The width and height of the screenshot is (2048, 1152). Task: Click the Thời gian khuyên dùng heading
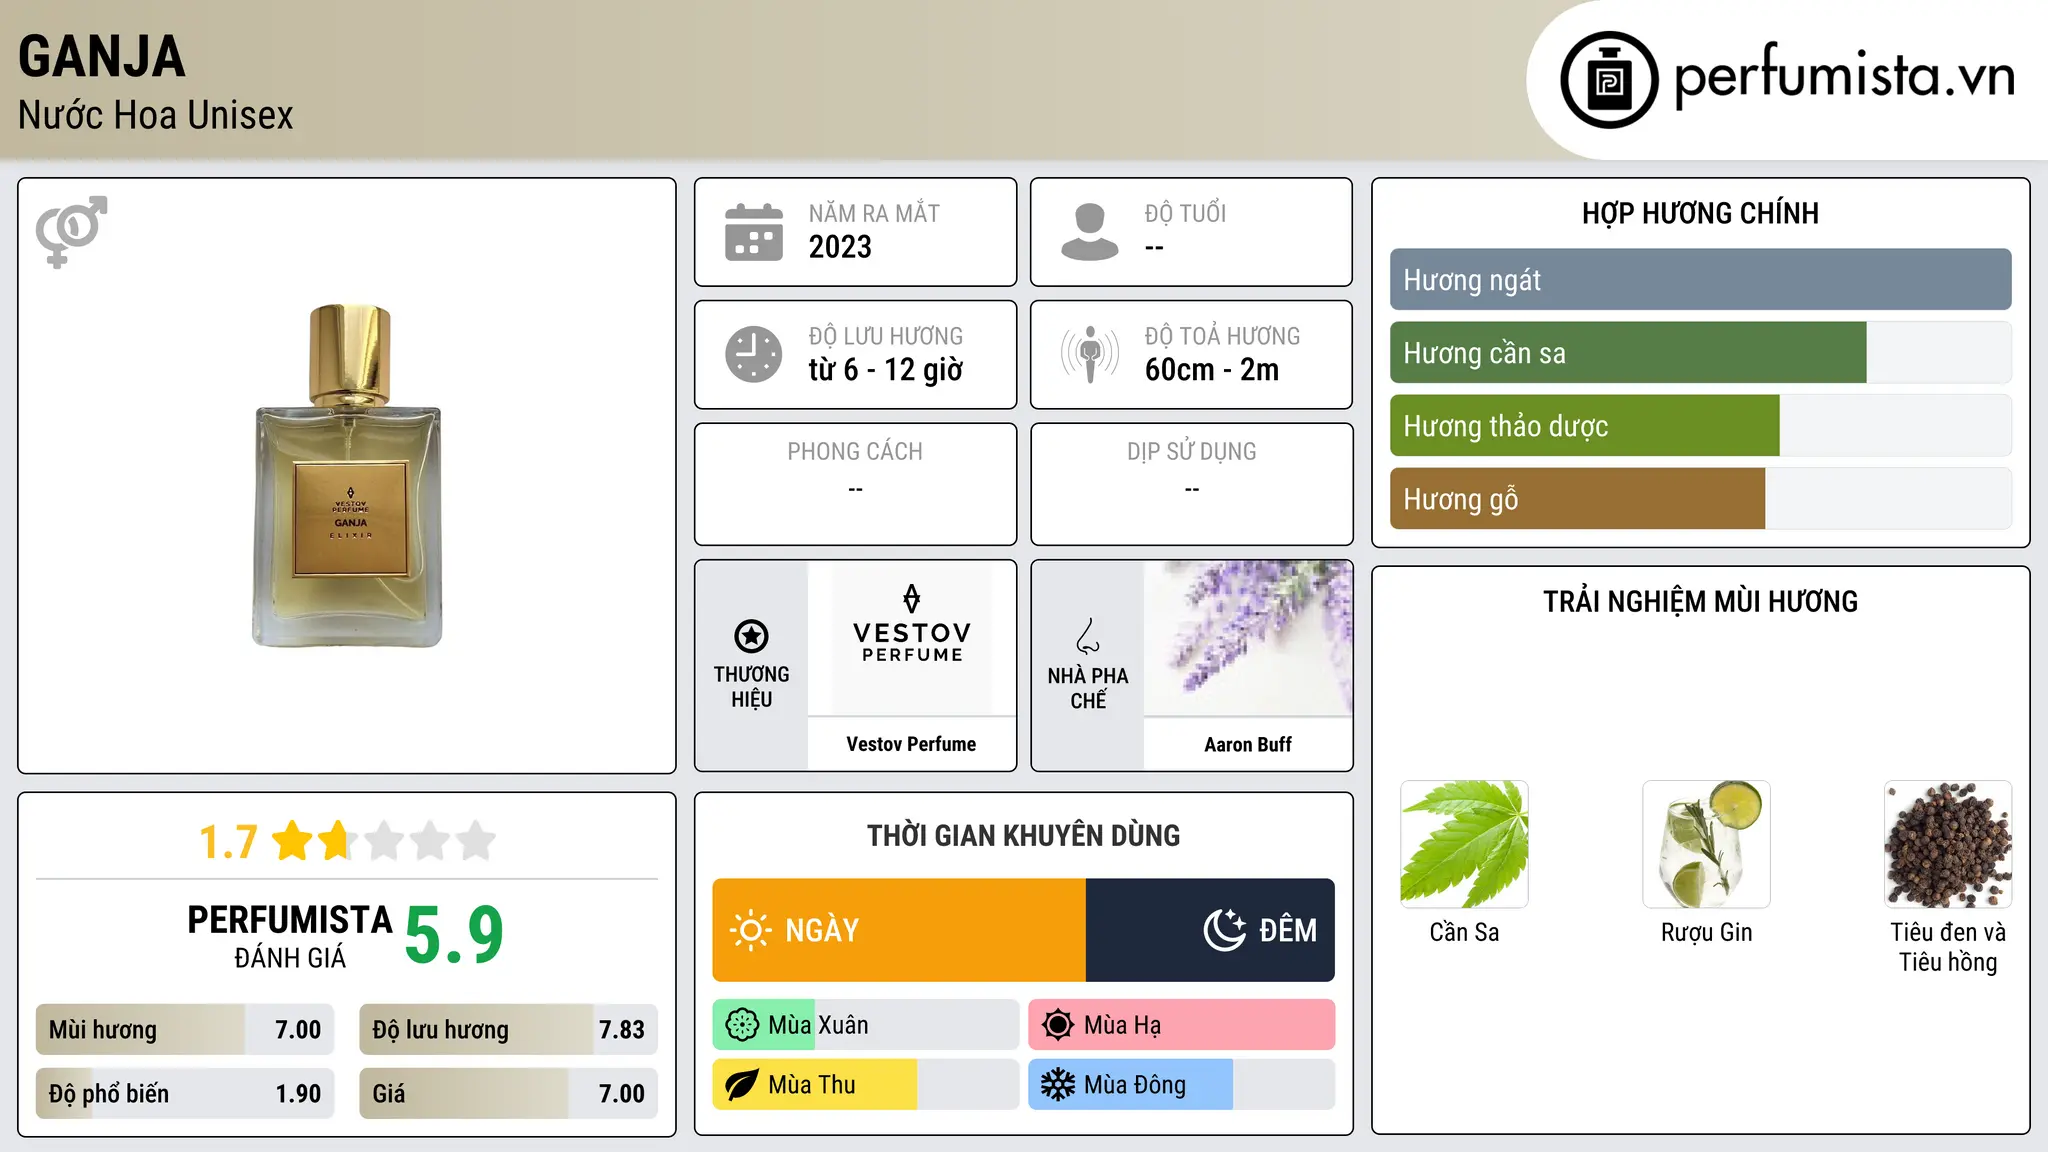[1023, 835]
